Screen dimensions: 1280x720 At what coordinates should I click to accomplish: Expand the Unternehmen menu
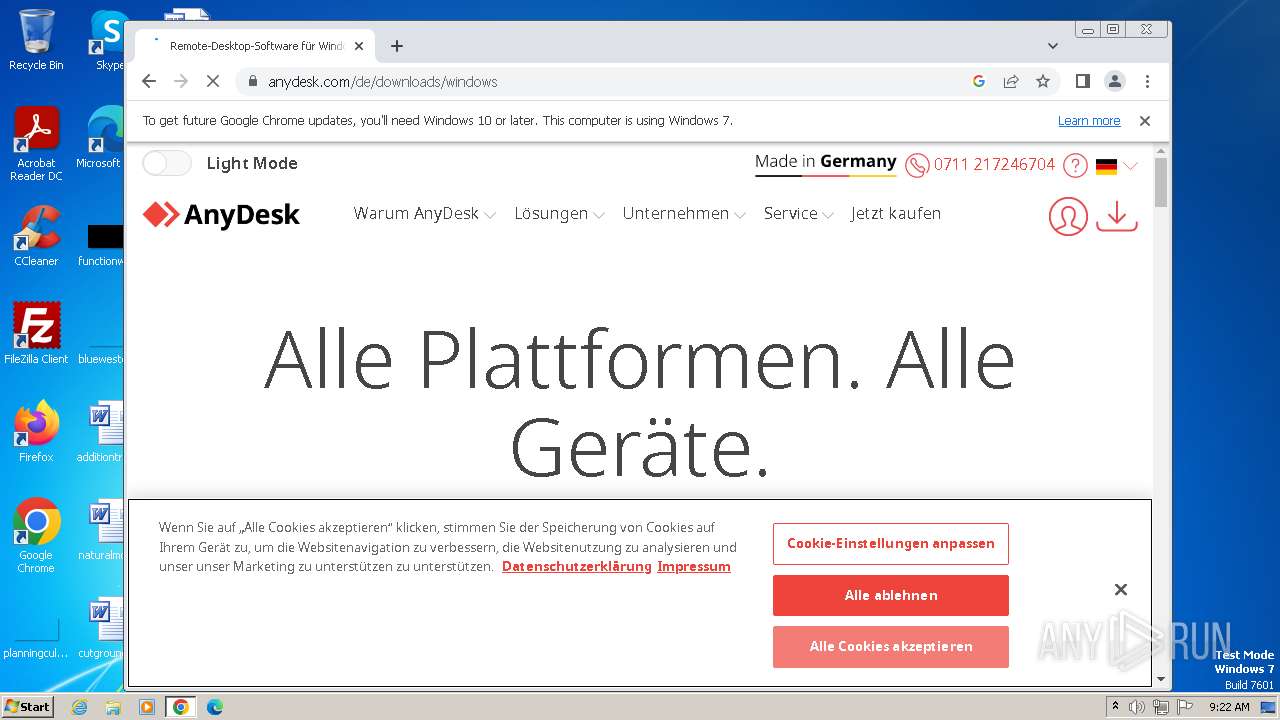[x=684, y=213]
